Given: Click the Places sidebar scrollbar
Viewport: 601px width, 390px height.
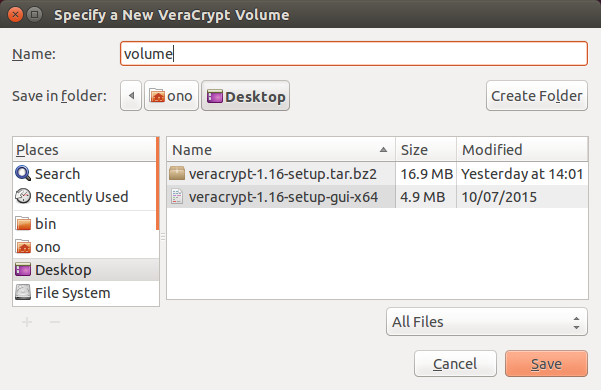Looking at the screenshot, I should 157,184.
